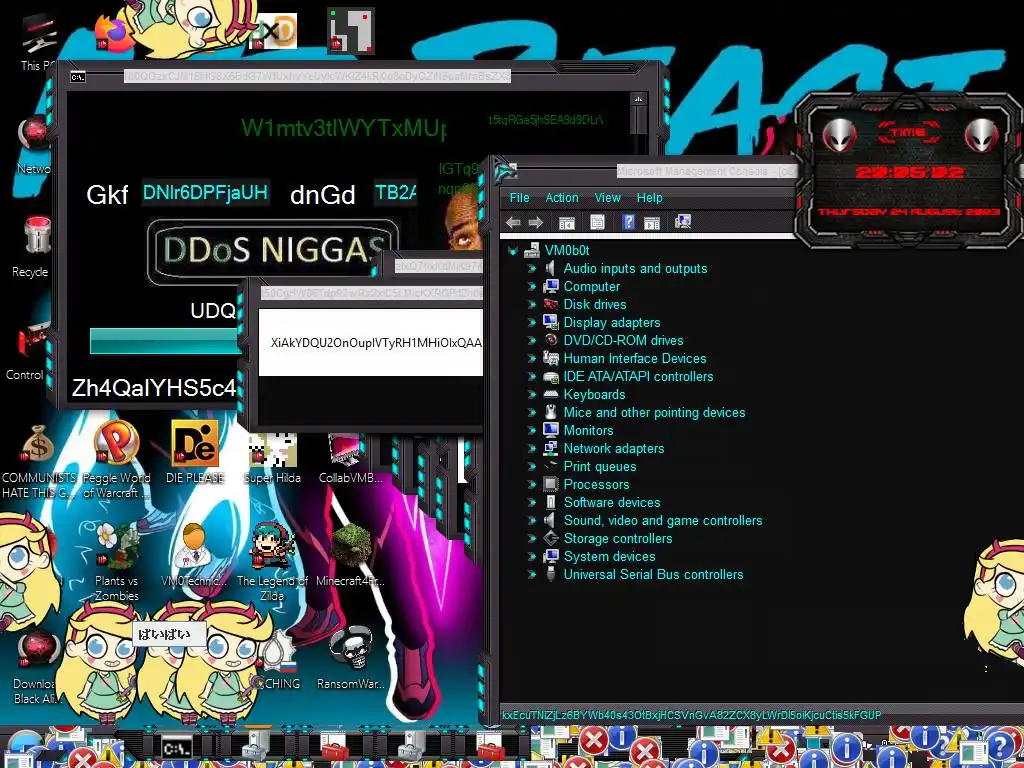Image resolution: width=1024 pixels, height=768 pixels.
Task: Toggle the Show/Hide Action Pane toolbar icon
Action: pyautogui.click(x=652, y=223)
